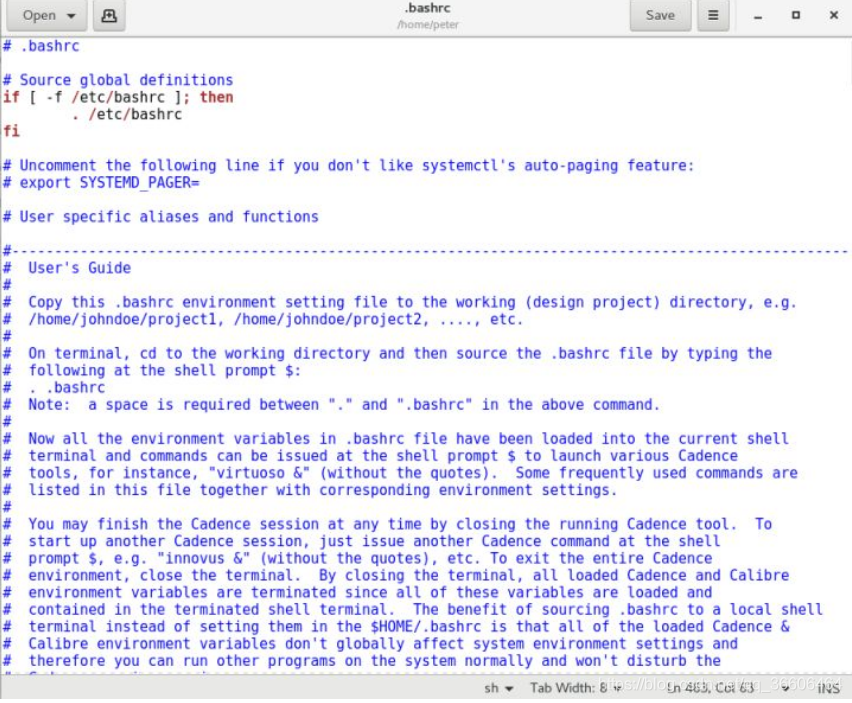Screen dimensions: 852x703
Task: Open the file chooser via Open button
Action: pos(48,15)
